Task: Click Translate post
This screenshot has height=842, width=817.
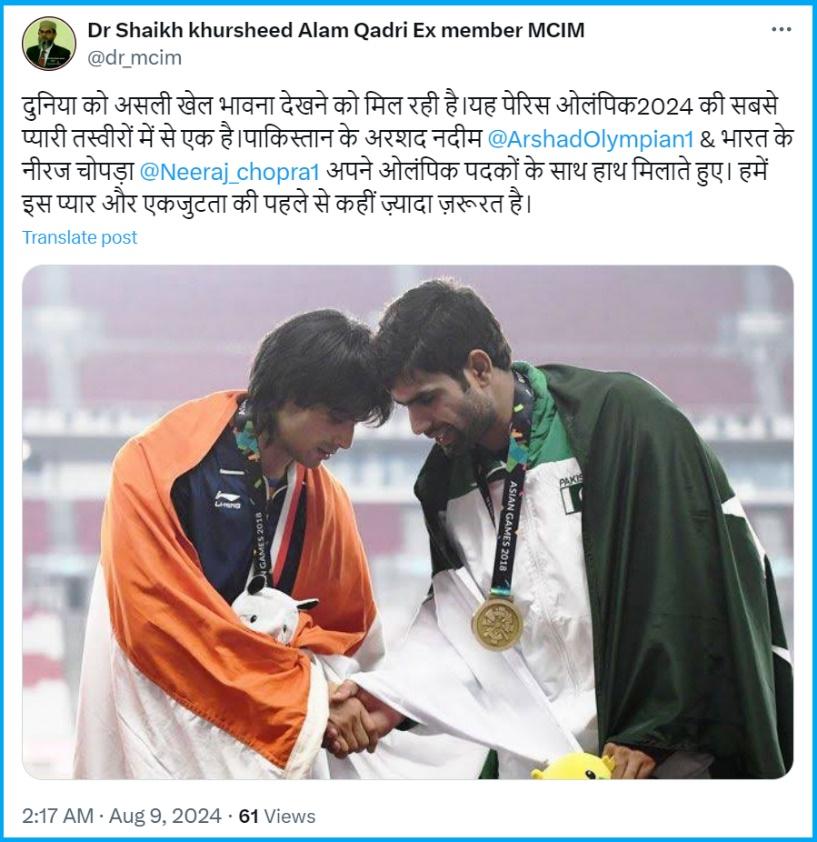Action: pyautogui.click(x=79, y=237)
